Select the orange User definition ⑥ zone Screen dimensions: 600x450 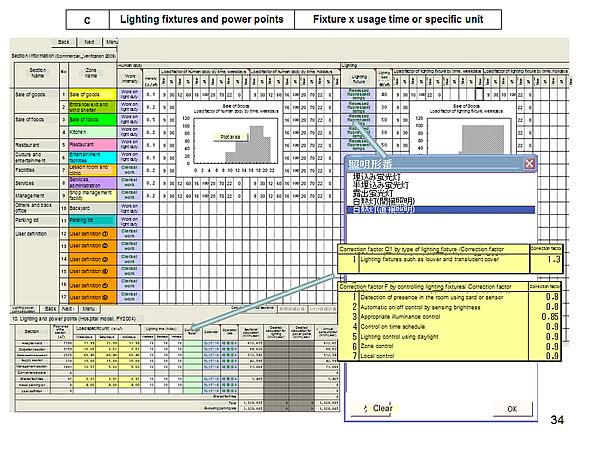click(x=92, y=297)
